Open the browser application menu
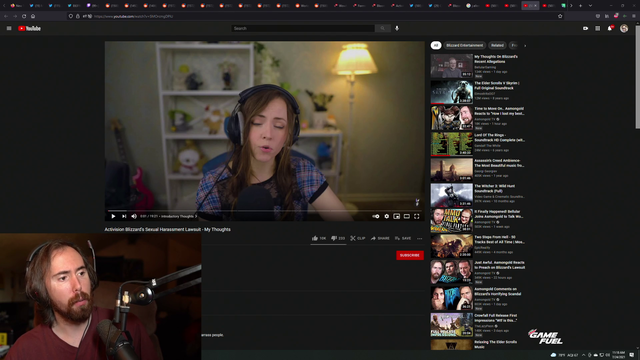 tap(634, 16)
